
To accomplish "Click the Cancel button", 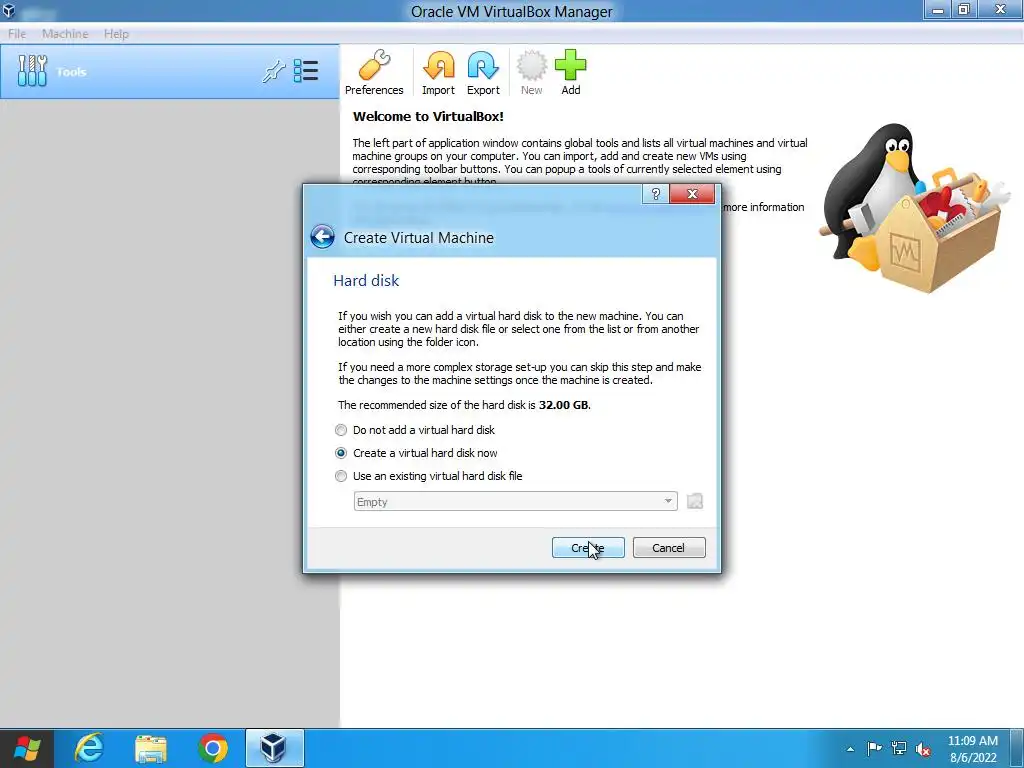I will tap(669, 548).
